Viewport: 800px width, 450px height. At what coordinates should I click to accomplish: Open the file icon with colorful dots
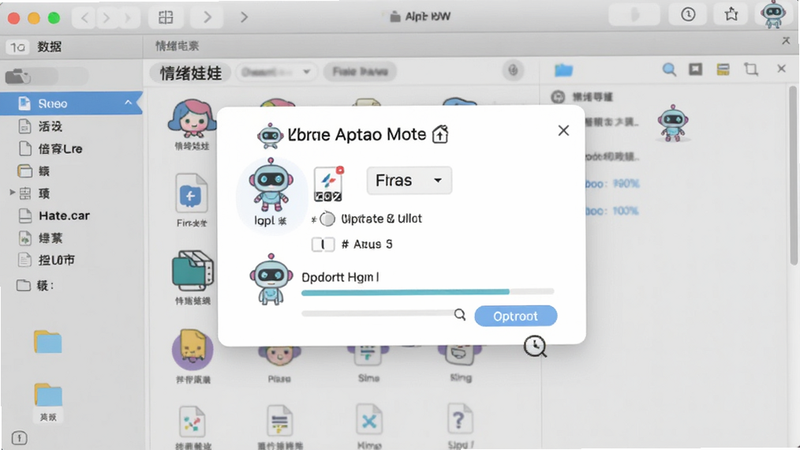coord(192,421)
